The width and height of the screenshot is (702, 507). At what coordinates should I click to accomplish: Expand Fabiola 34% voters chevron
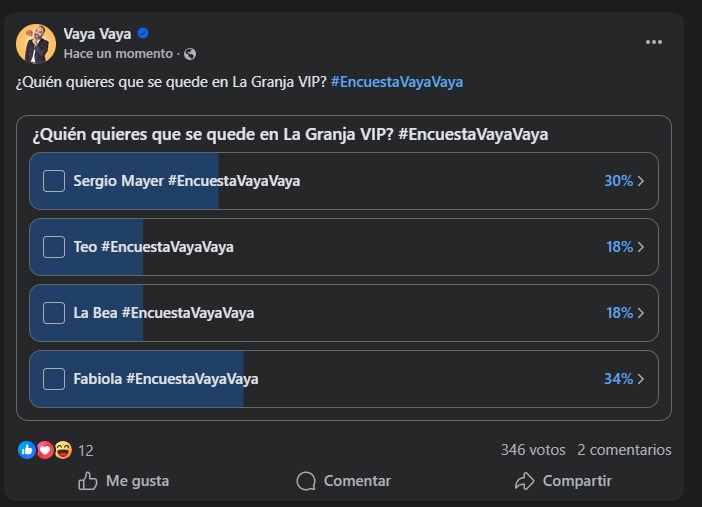click(x=641, y=379)
